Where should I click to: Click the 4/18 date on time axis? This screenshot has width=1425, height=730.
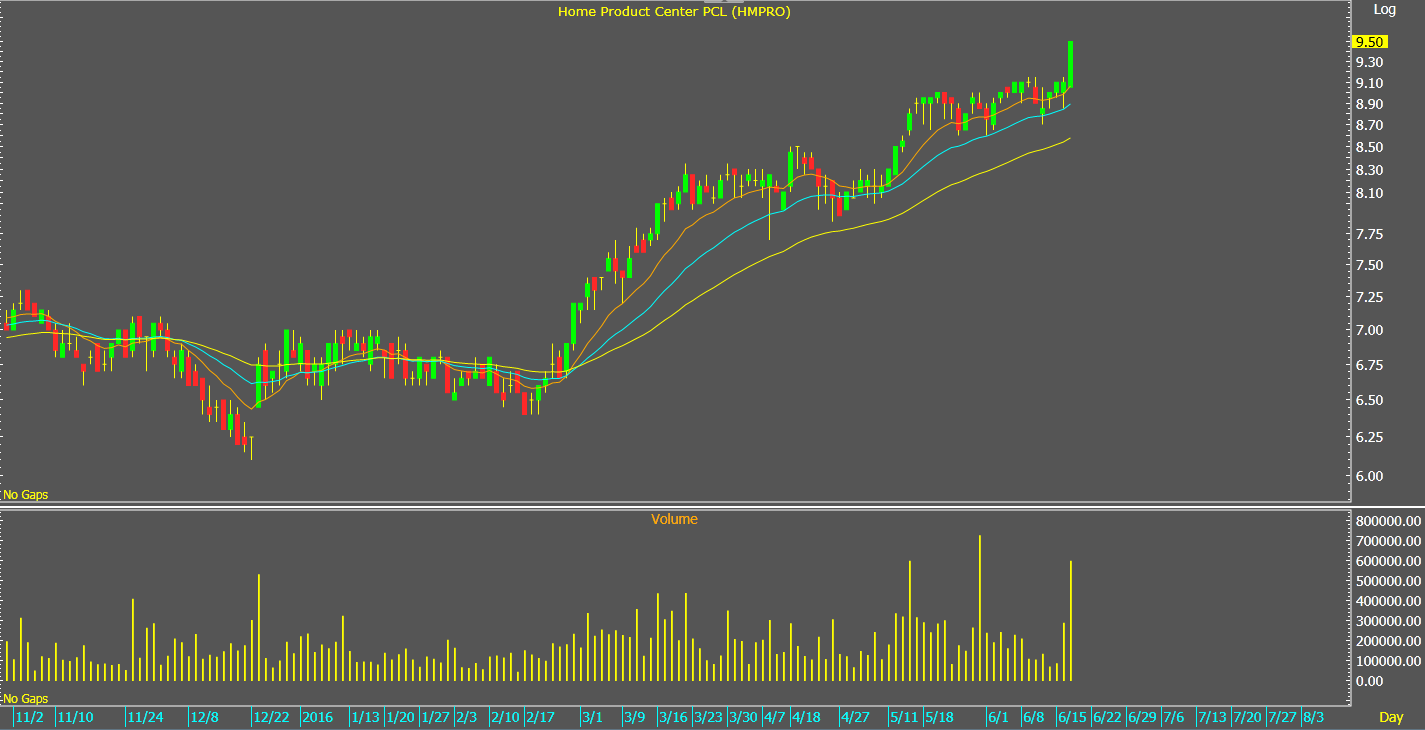806,717
